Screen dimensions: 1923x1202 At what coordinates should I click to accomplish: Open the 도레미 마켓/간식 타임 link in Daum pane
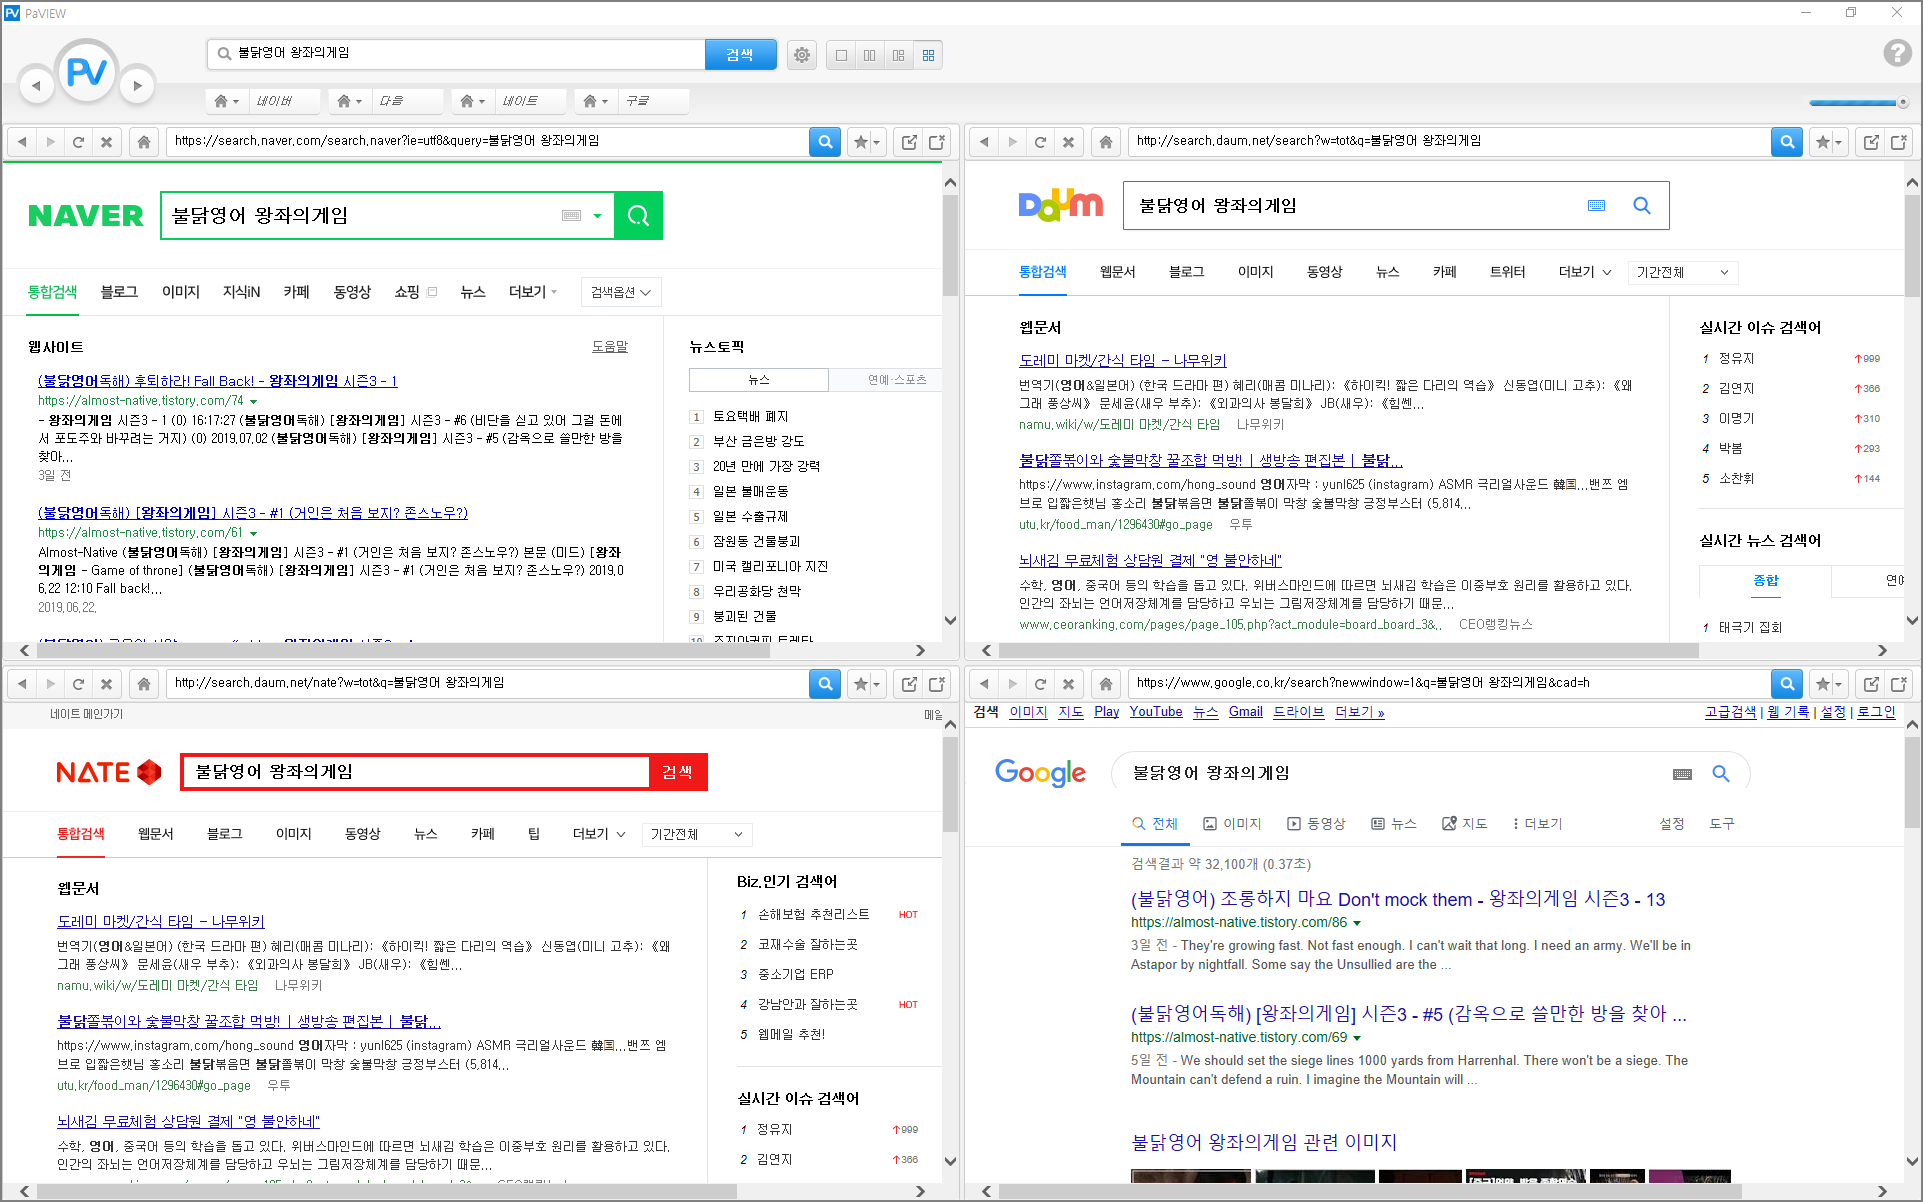pyautogui.click(x=1122, y=360)
